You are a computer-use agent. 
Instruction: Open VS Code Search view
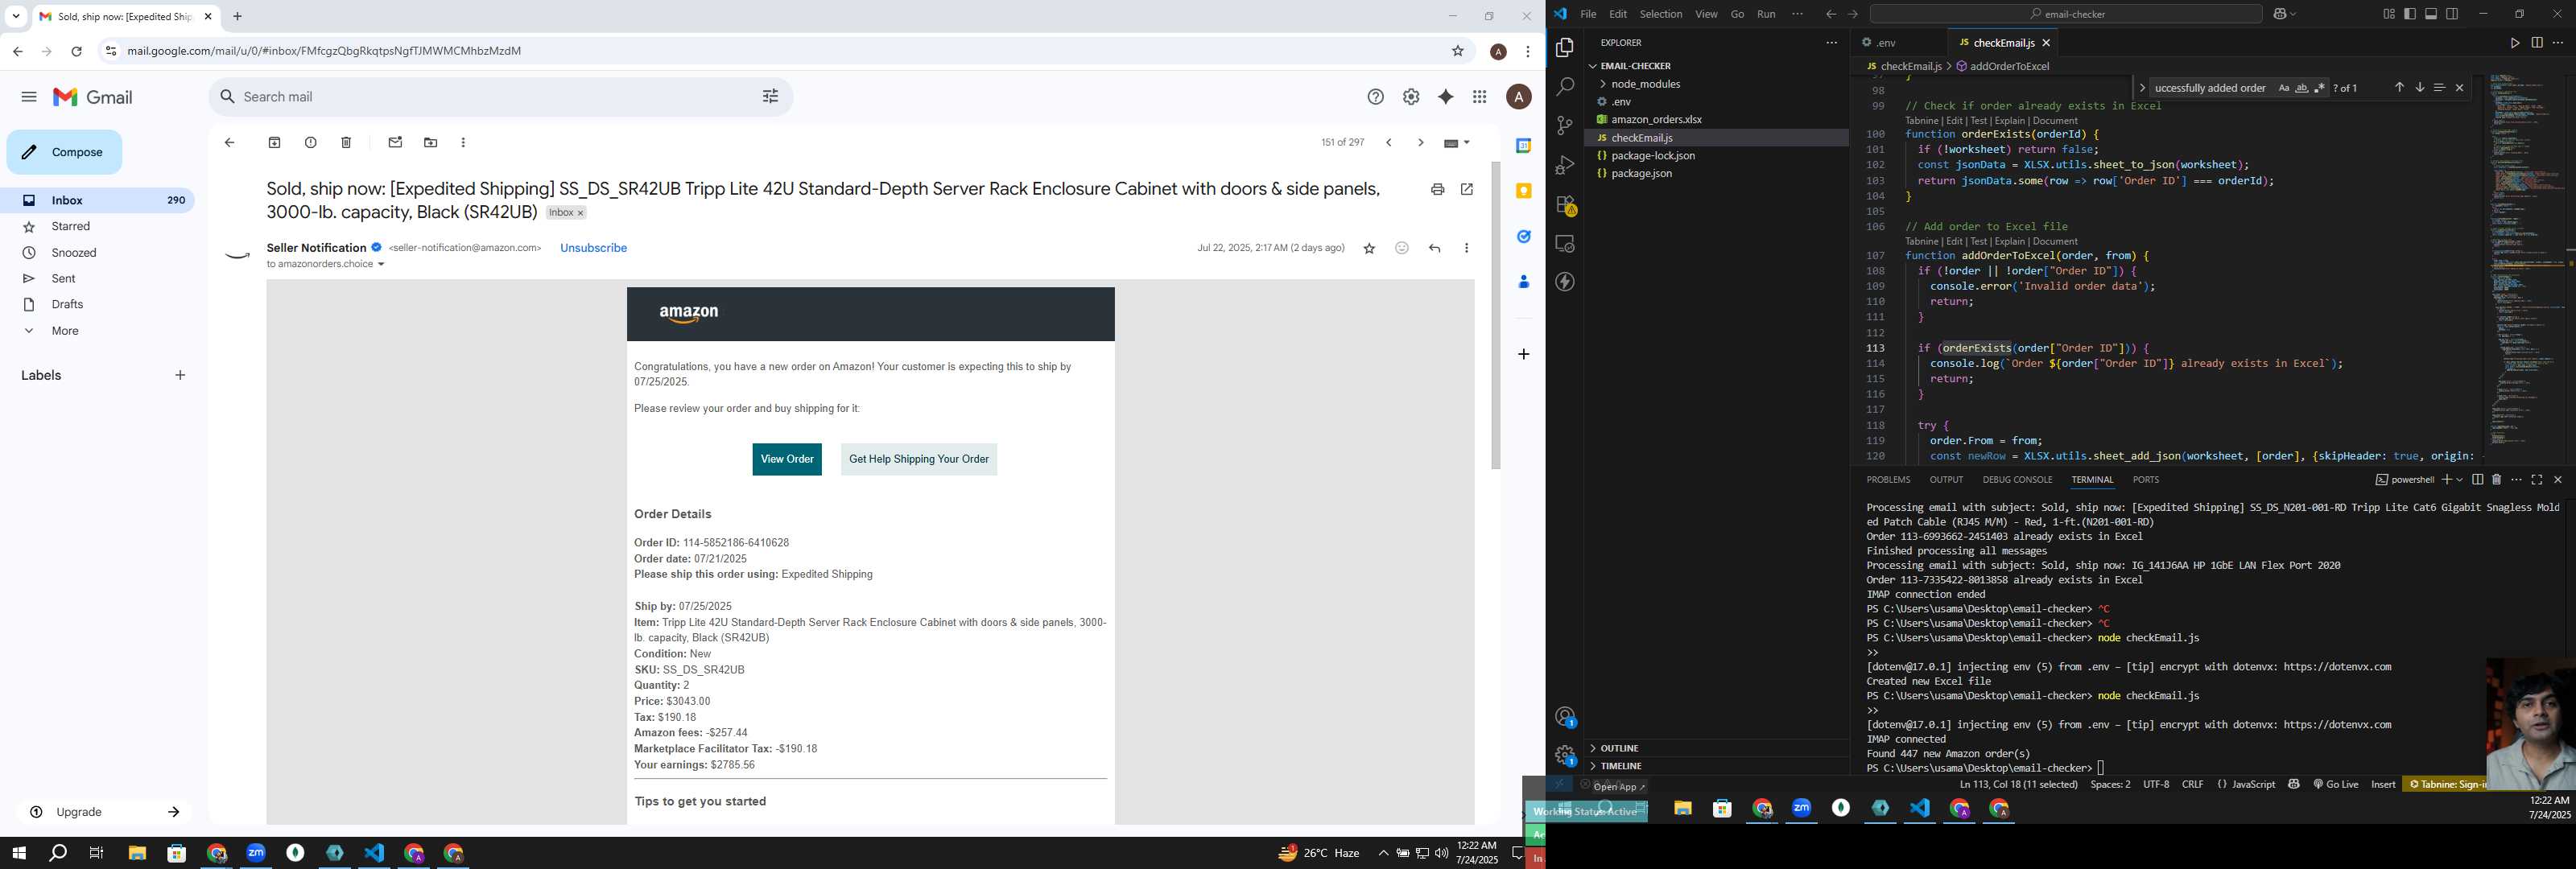click(1565, 87)
